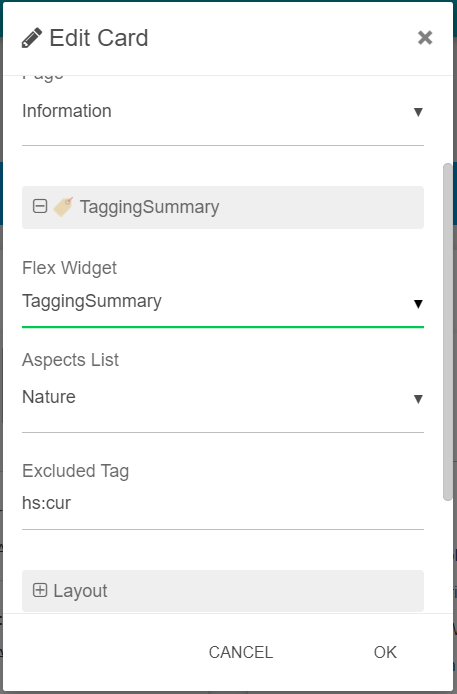Click the pencil icon beside Edit Card
This screenshot has width=457, height=694.
click(32, 38)
